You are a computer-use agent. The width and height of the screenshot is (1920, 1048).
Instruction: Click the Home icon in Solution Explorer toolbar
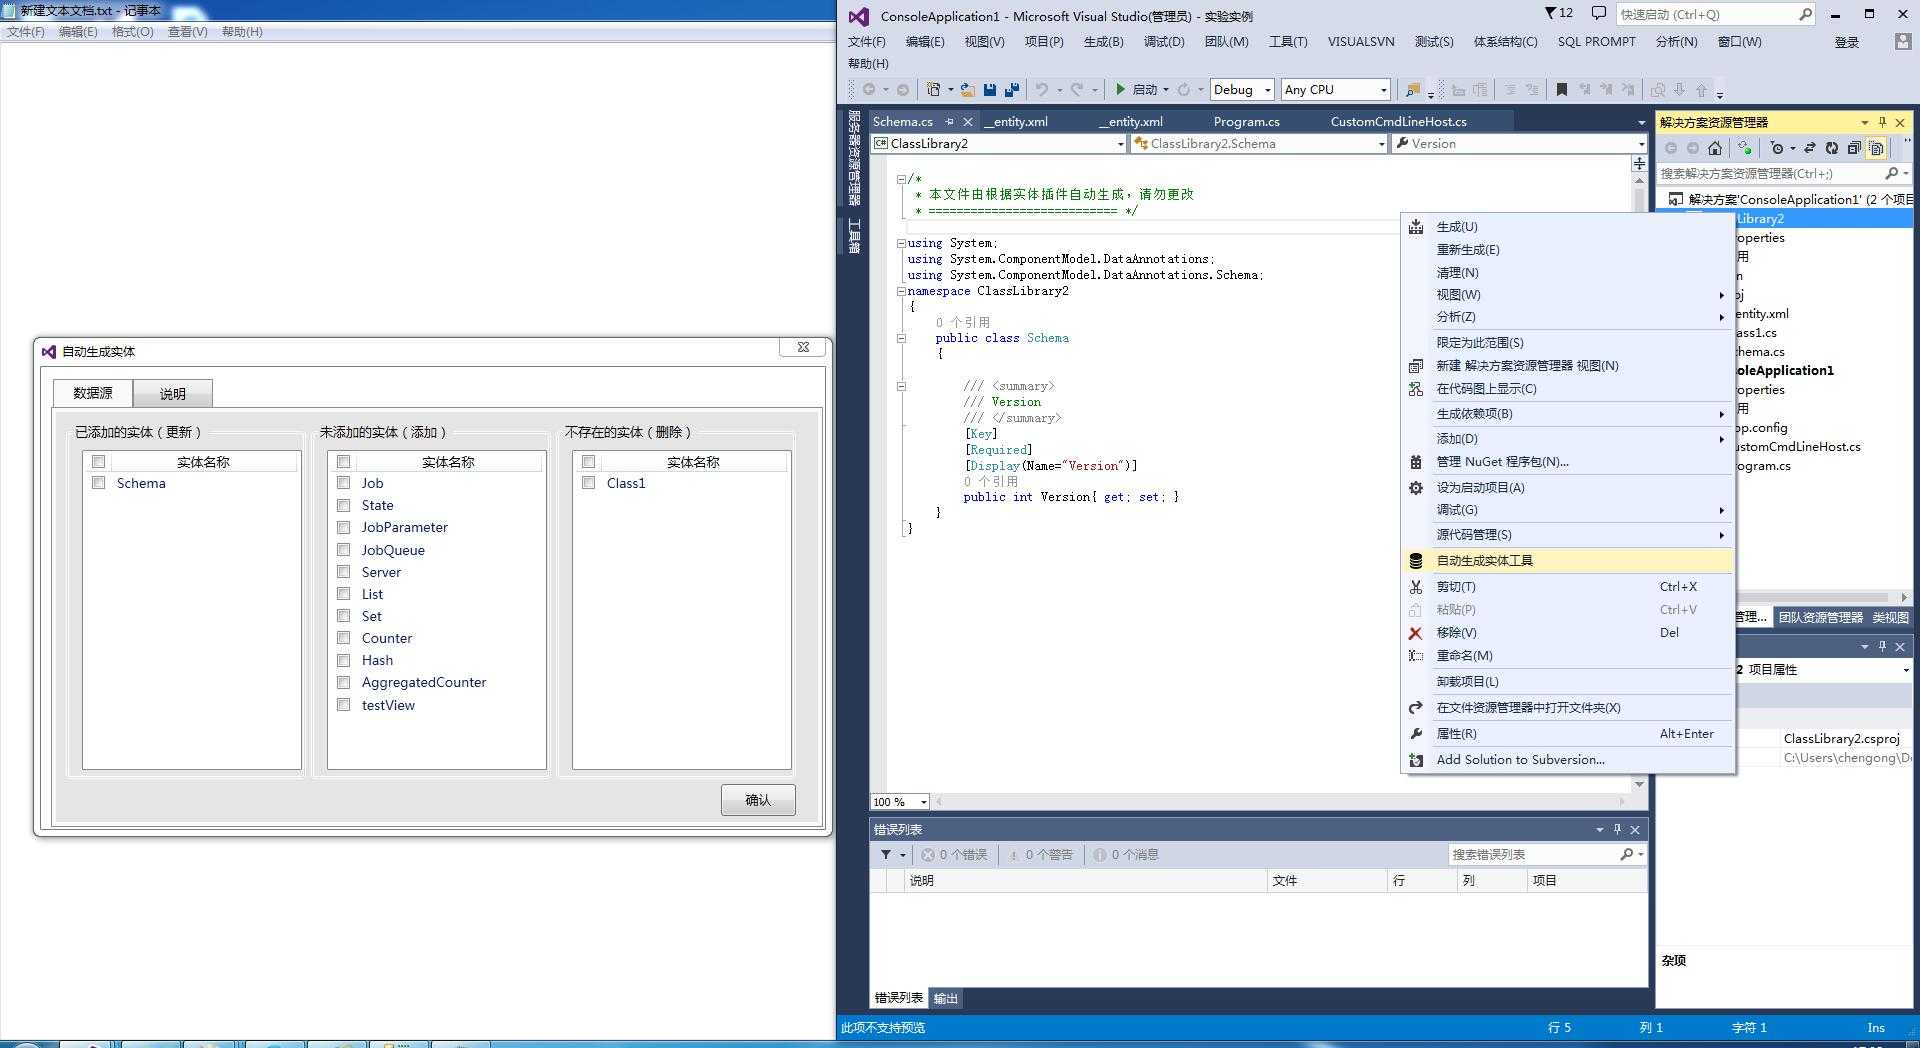click(1715, 148)
